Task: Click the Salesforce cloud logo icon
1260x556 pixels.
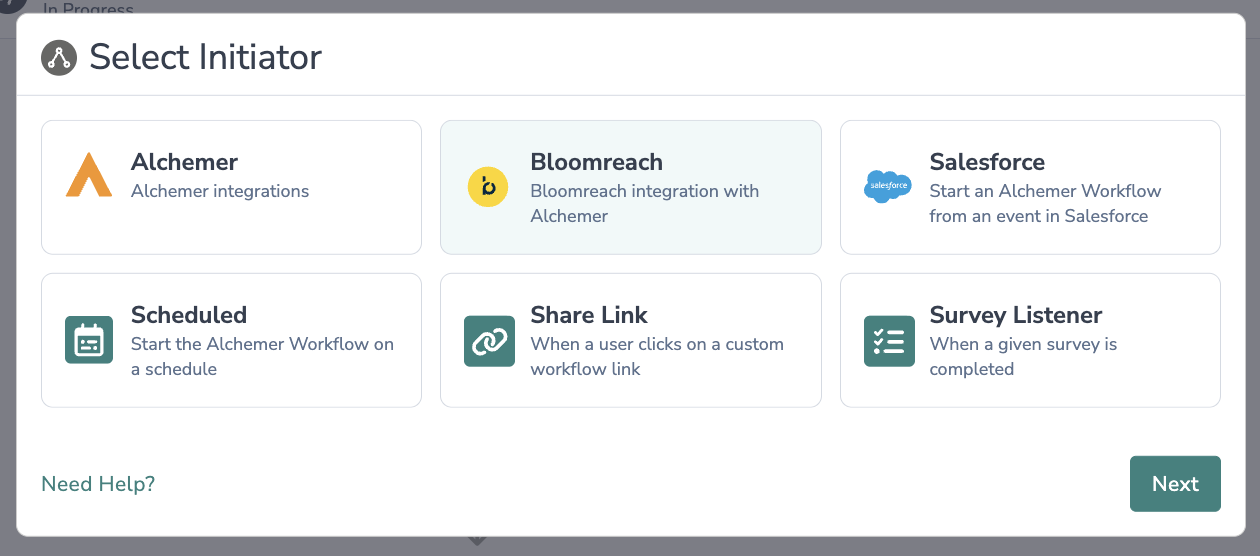Action: (887, 186)
